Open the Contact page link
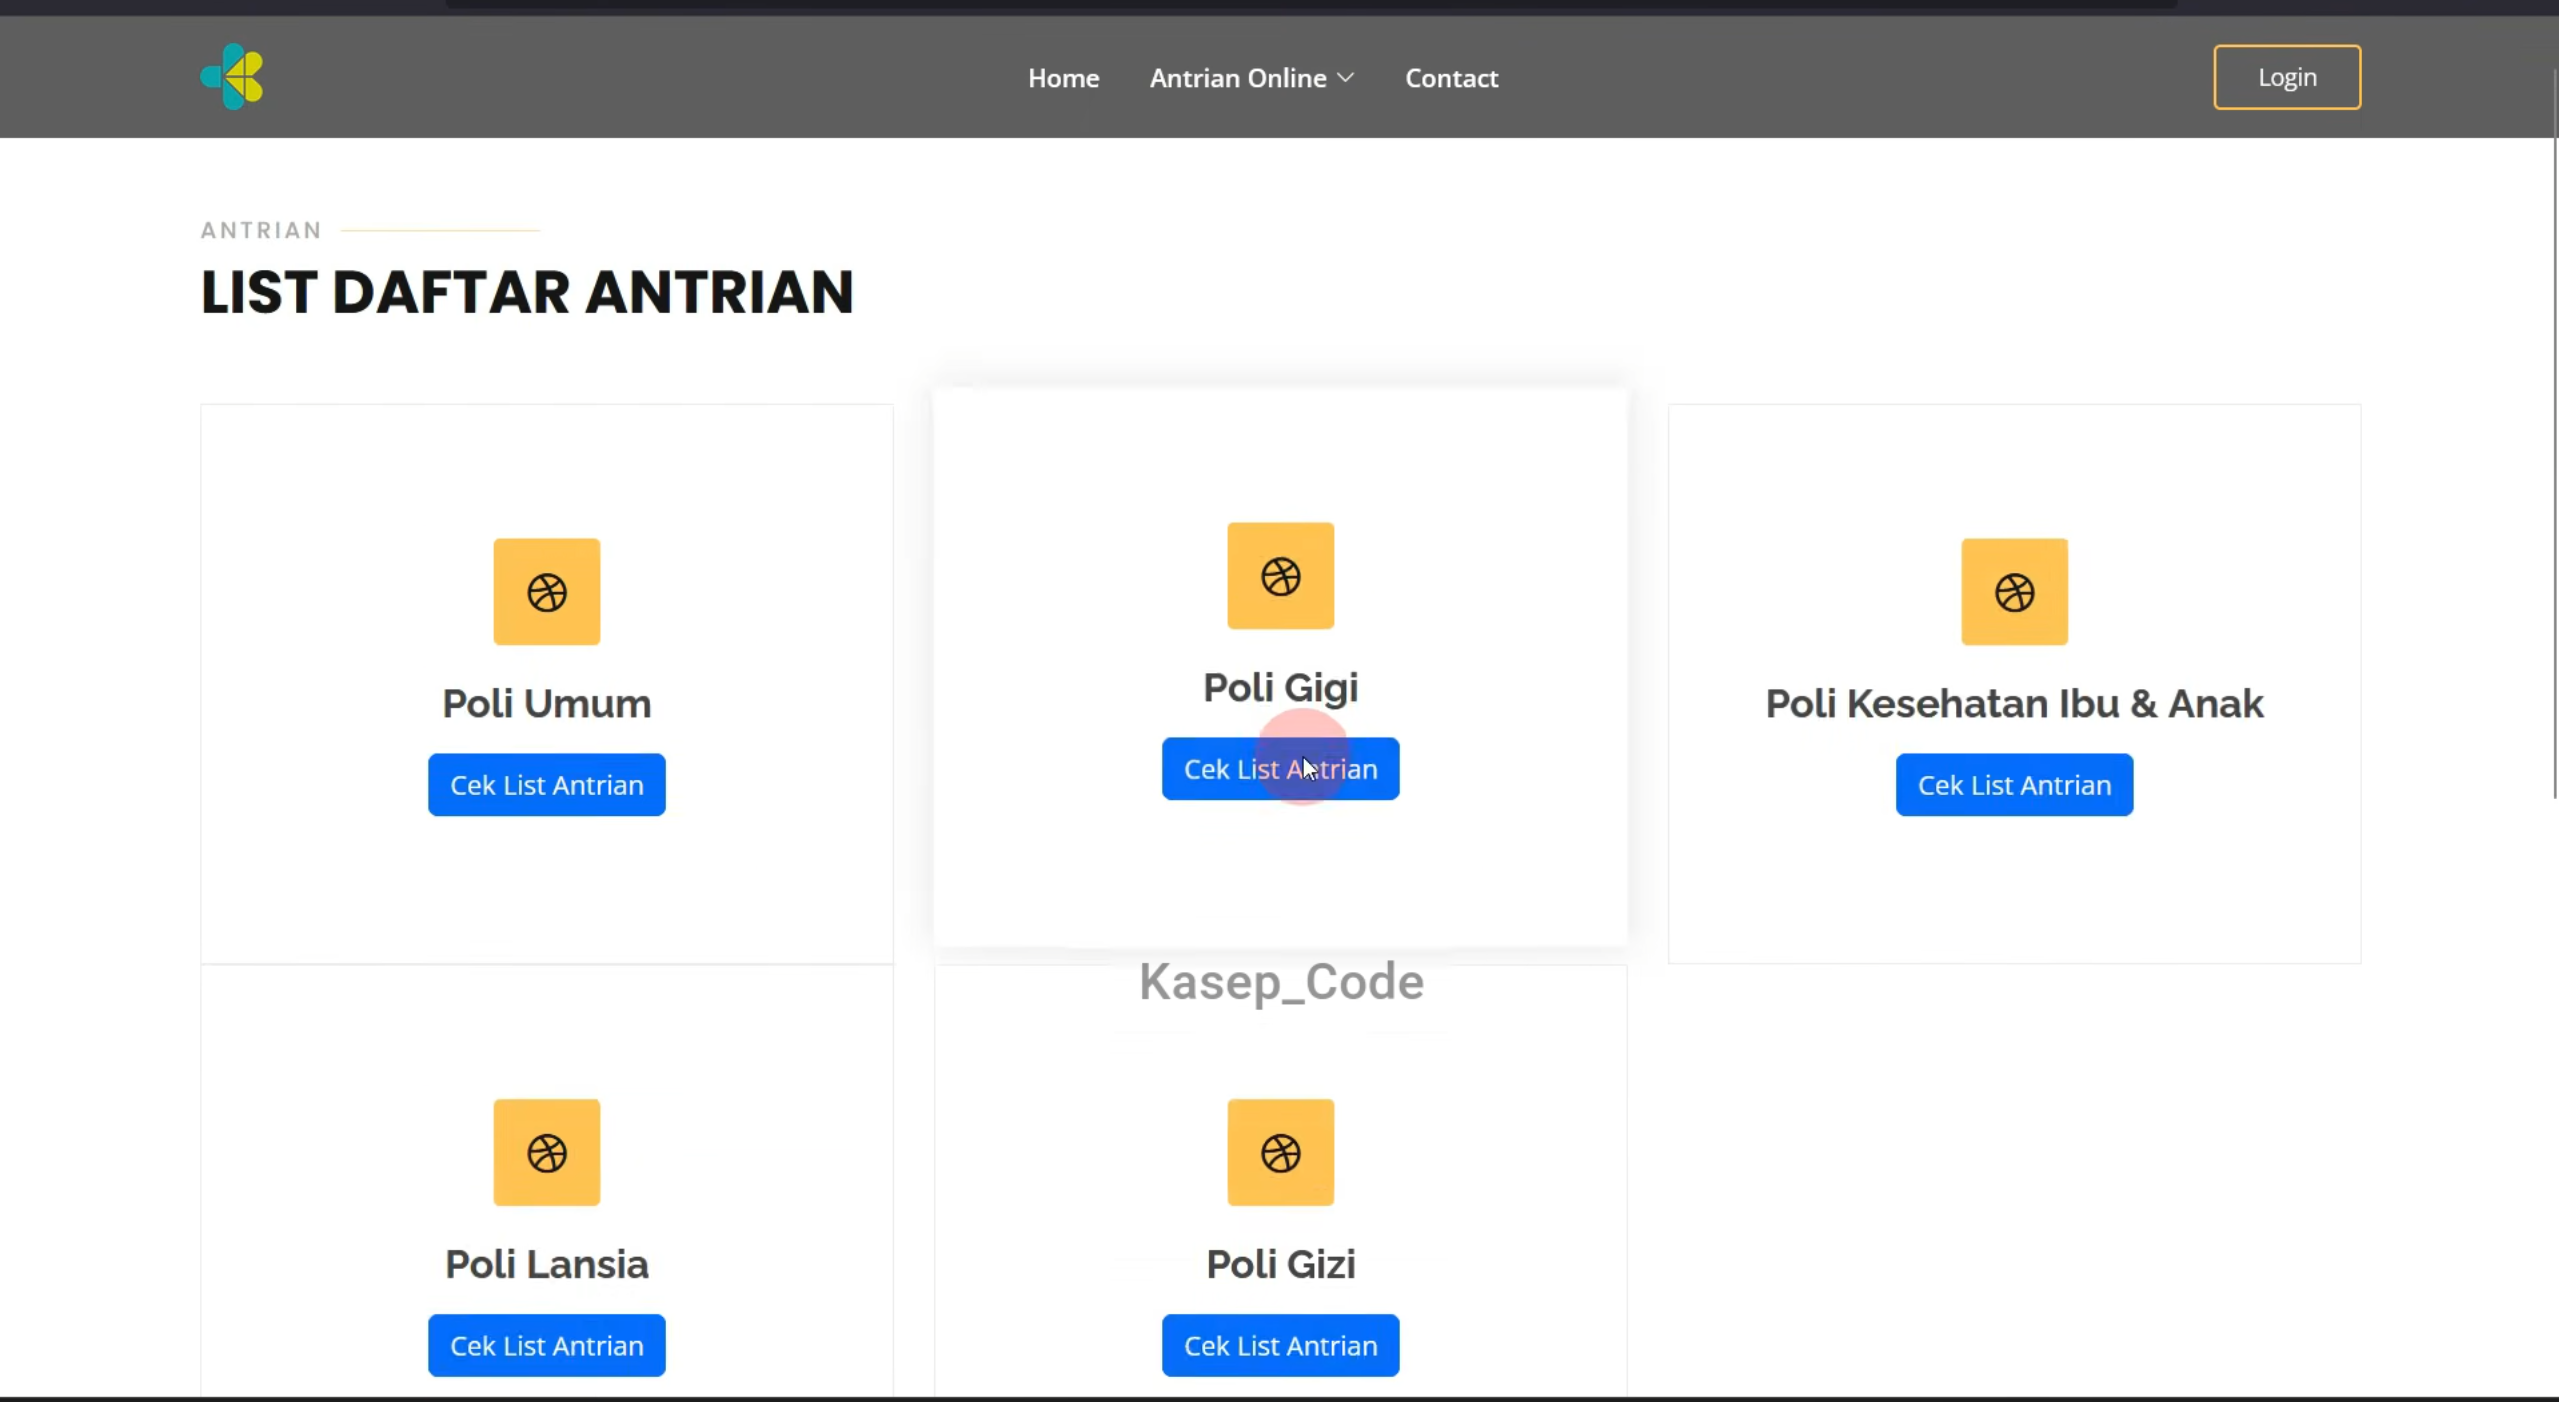The height and width of the screenshot is (1402, 2559). tap(1451, 78)
